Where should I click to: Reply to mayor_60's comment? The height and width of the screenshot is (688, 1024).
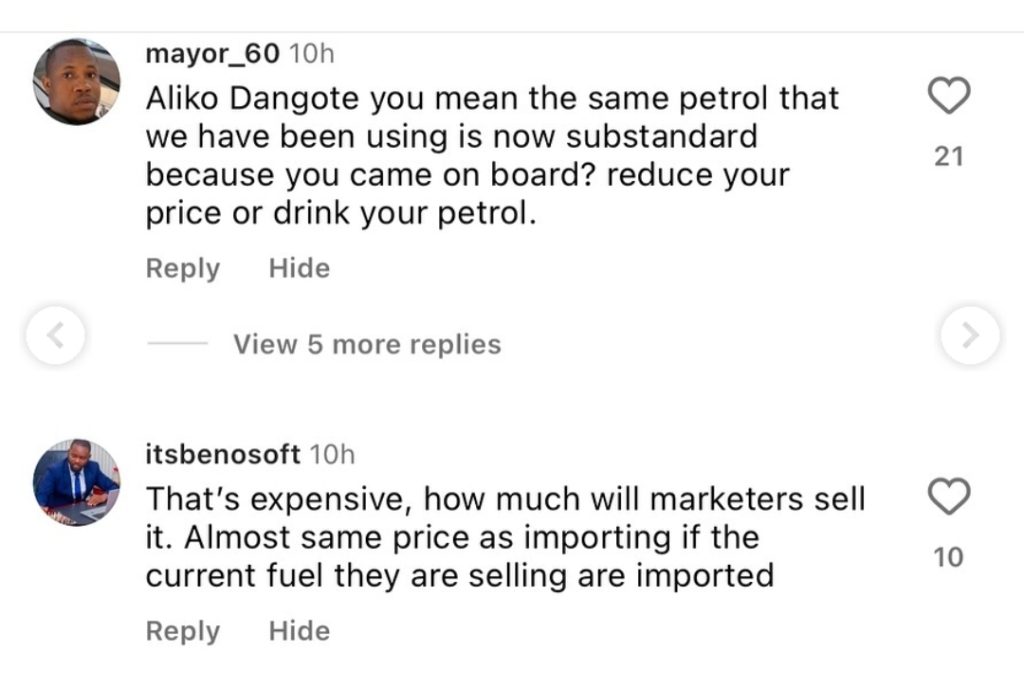(182, 268)
